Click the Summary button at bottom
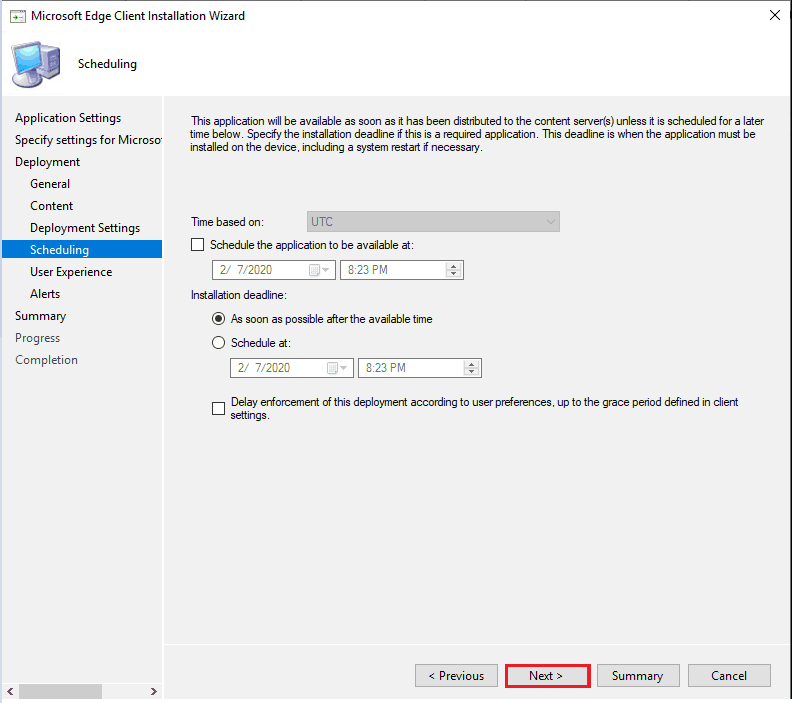 point(638,676)
